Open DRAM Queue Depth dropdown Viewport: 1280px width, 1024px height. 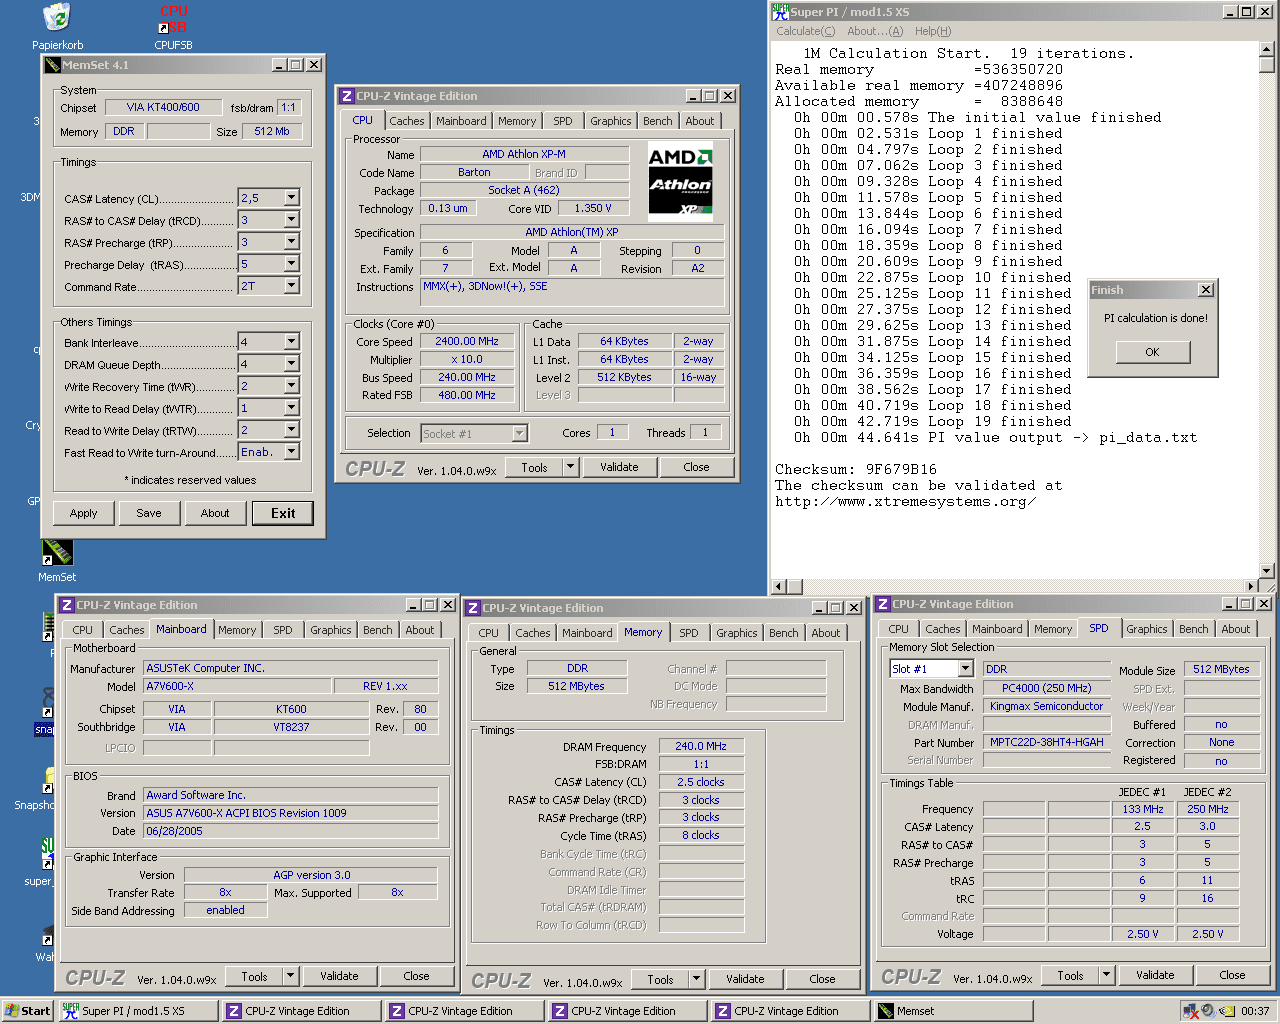291,364
